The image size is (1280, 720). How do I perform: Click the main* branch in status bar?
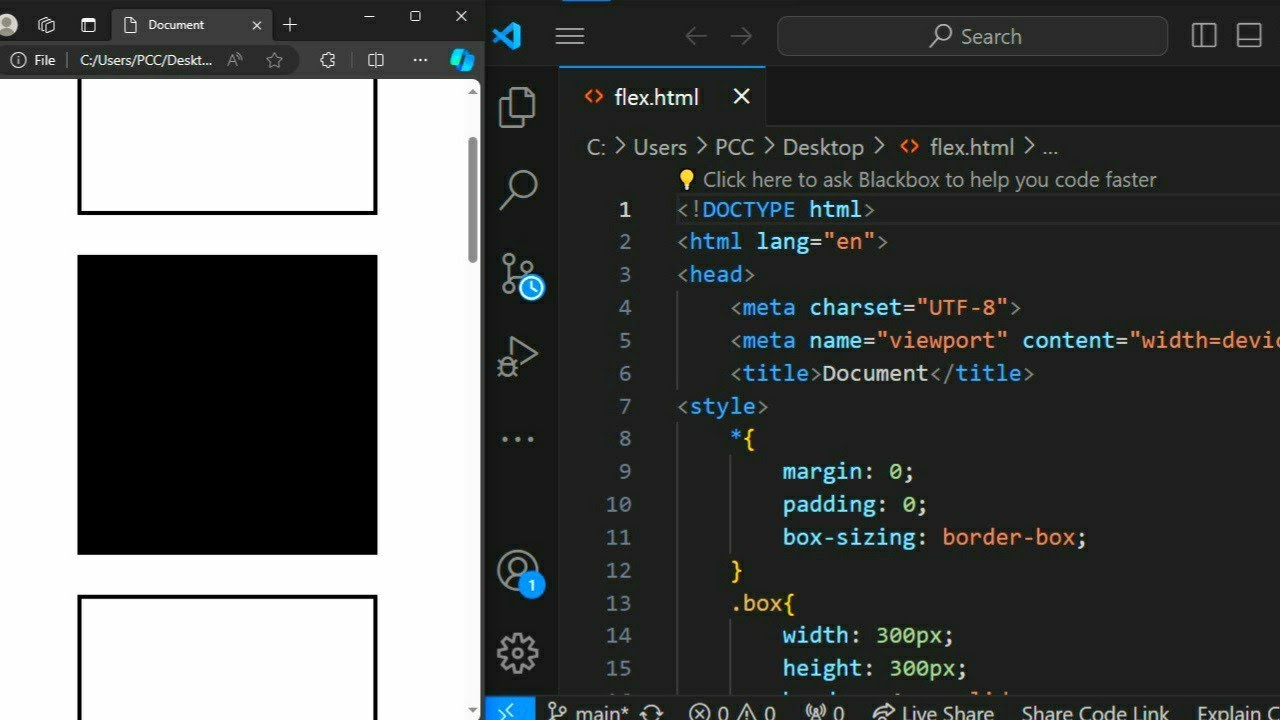point(588,712)
